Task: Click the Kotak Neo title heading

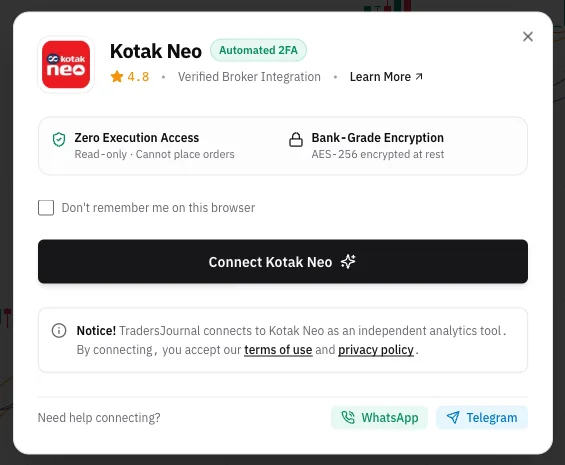Action: point(156,51)
